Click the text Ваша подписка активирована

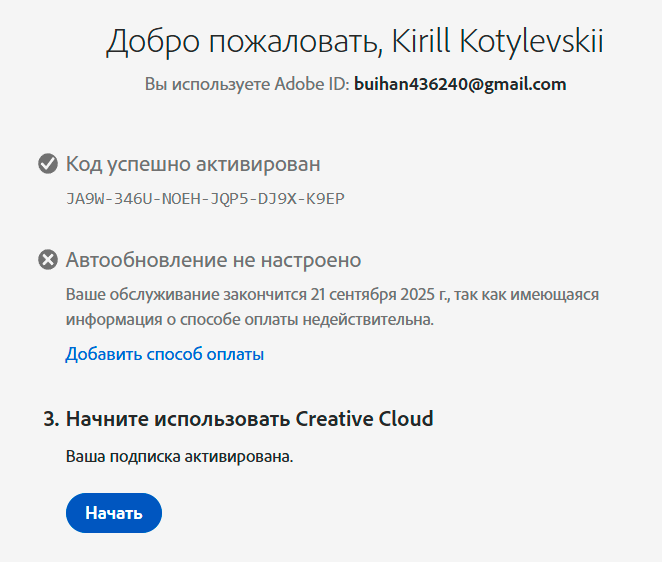tap(179, 456)
